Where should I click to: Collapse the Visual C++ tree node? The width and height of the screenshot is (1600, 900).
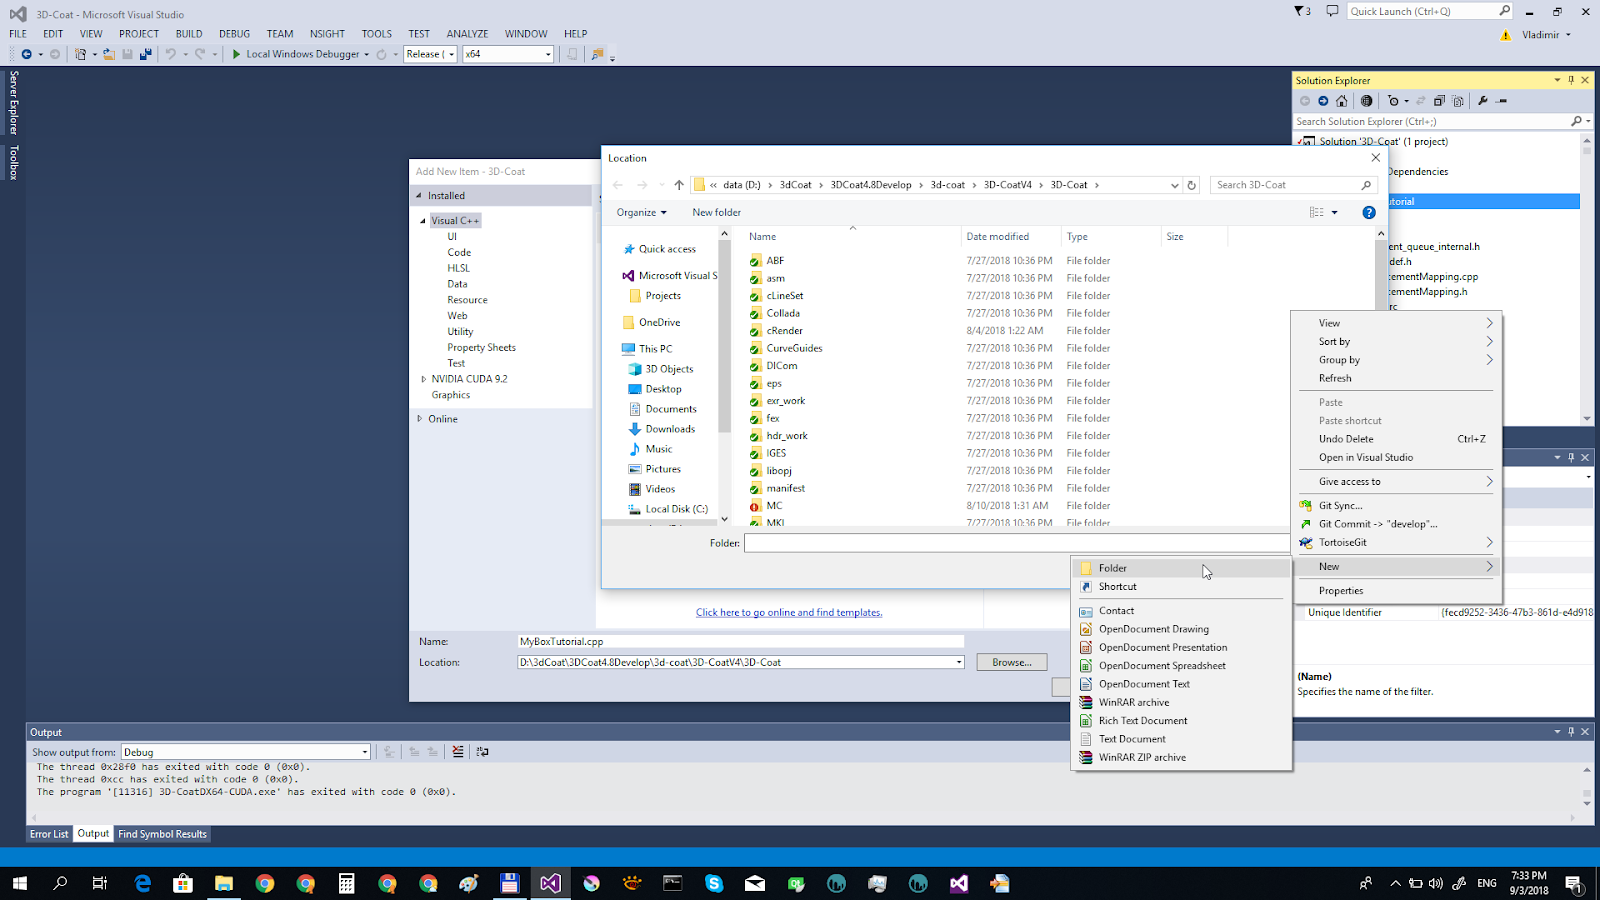[423, 220]
